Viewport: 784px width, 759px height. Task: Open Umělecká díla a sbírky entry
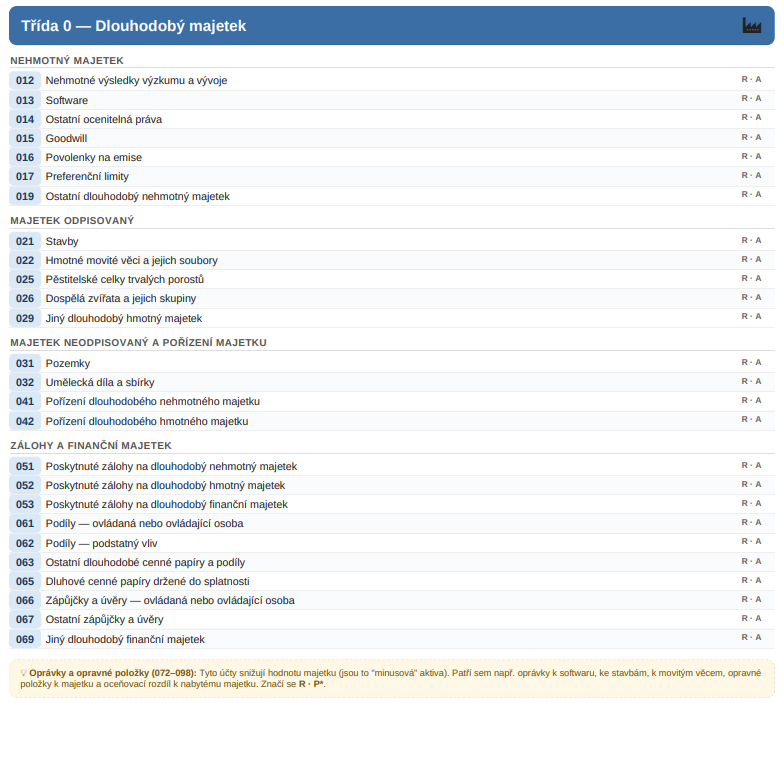point(392,382)
